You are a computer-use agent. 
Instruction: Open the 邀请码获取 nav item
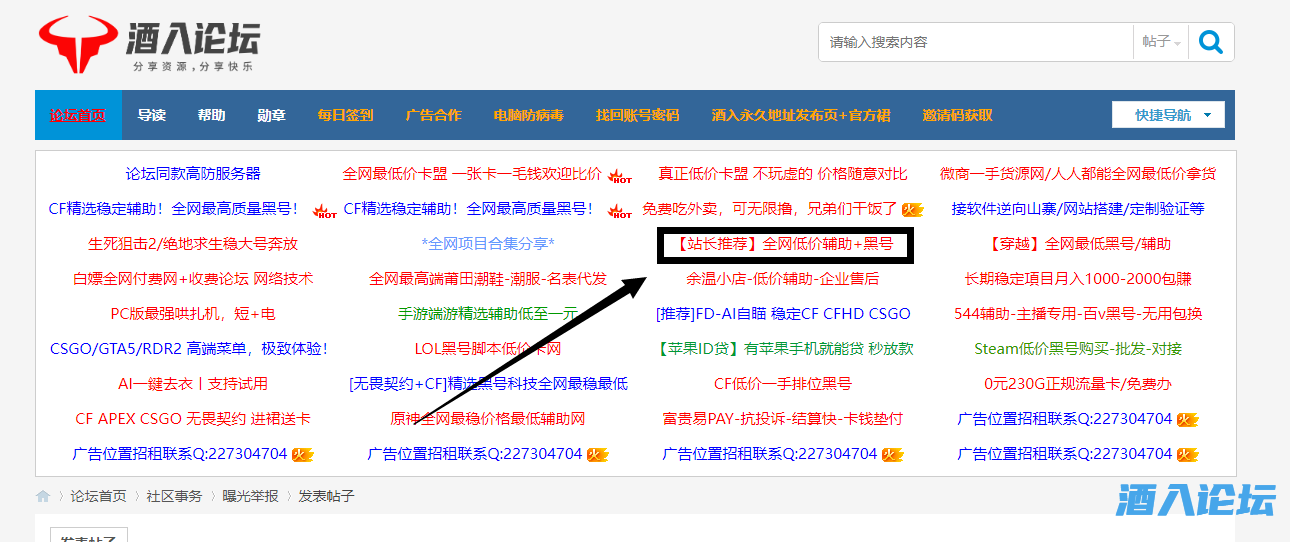pos(958,115)
